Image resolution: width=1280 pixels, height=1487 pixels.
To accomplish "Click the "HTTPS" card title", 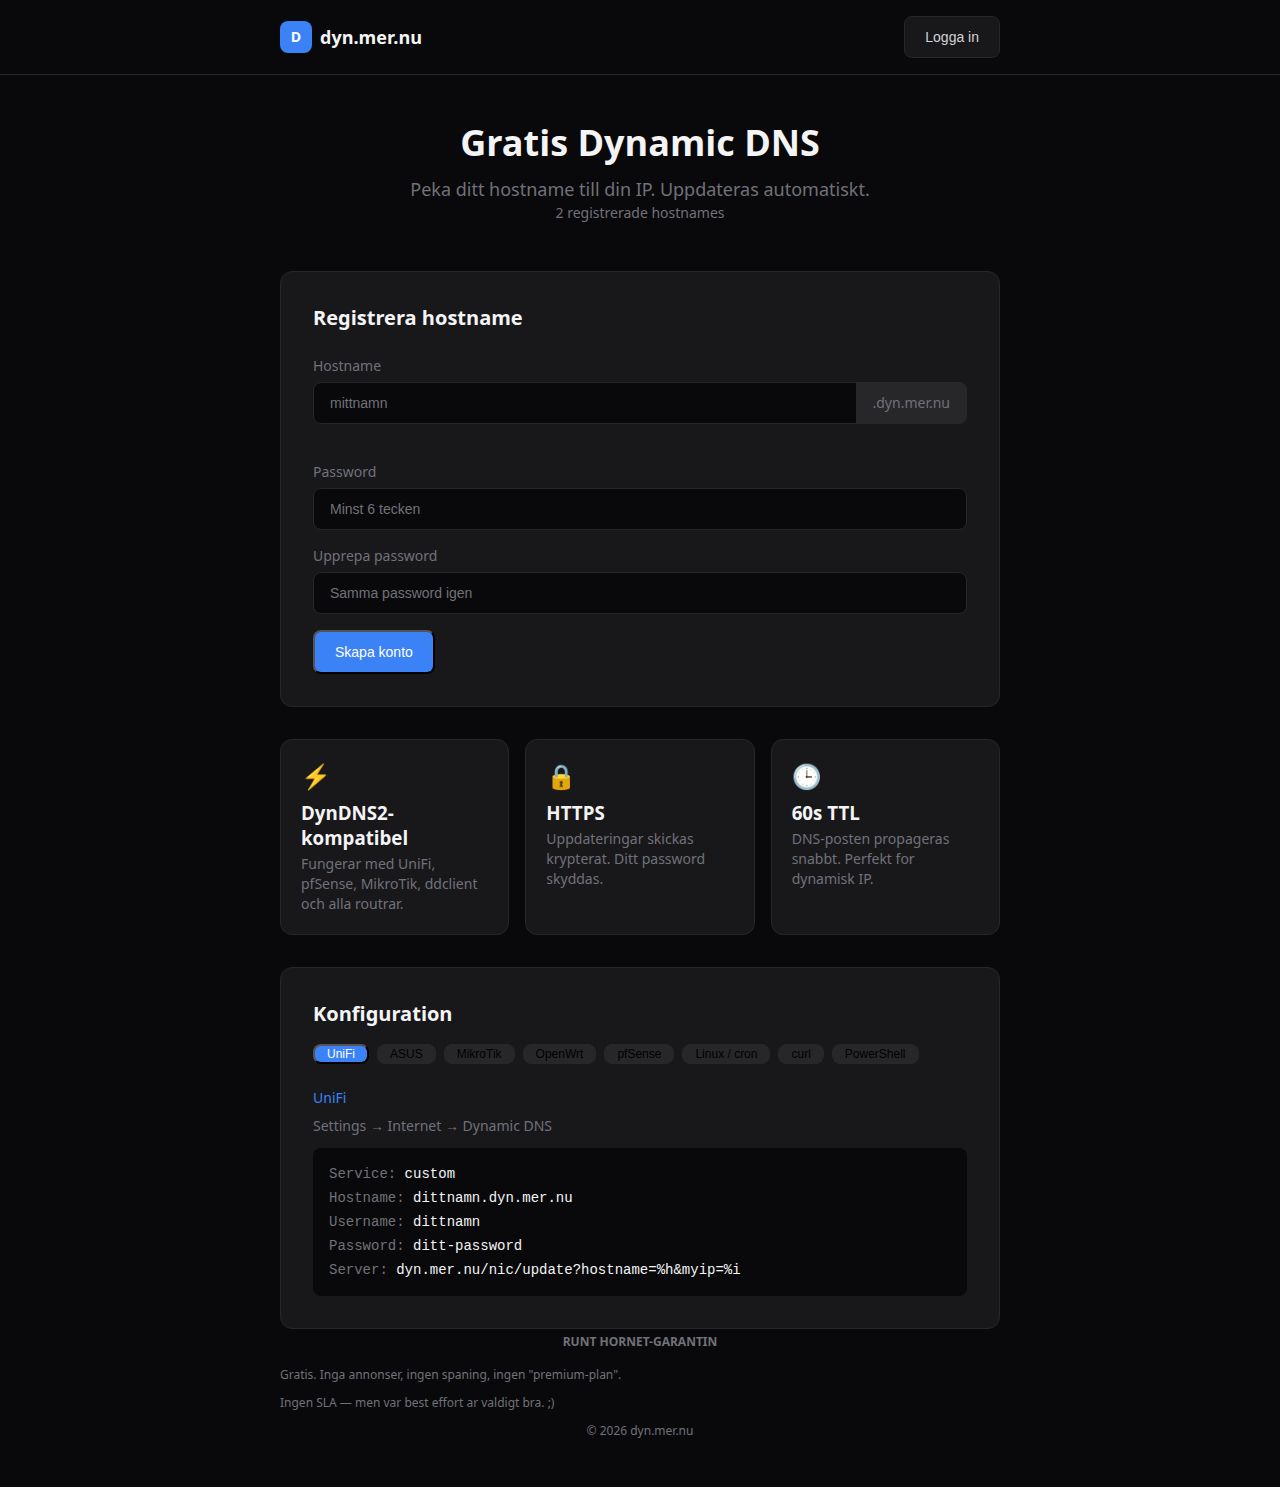I will (x=576, y=813).
